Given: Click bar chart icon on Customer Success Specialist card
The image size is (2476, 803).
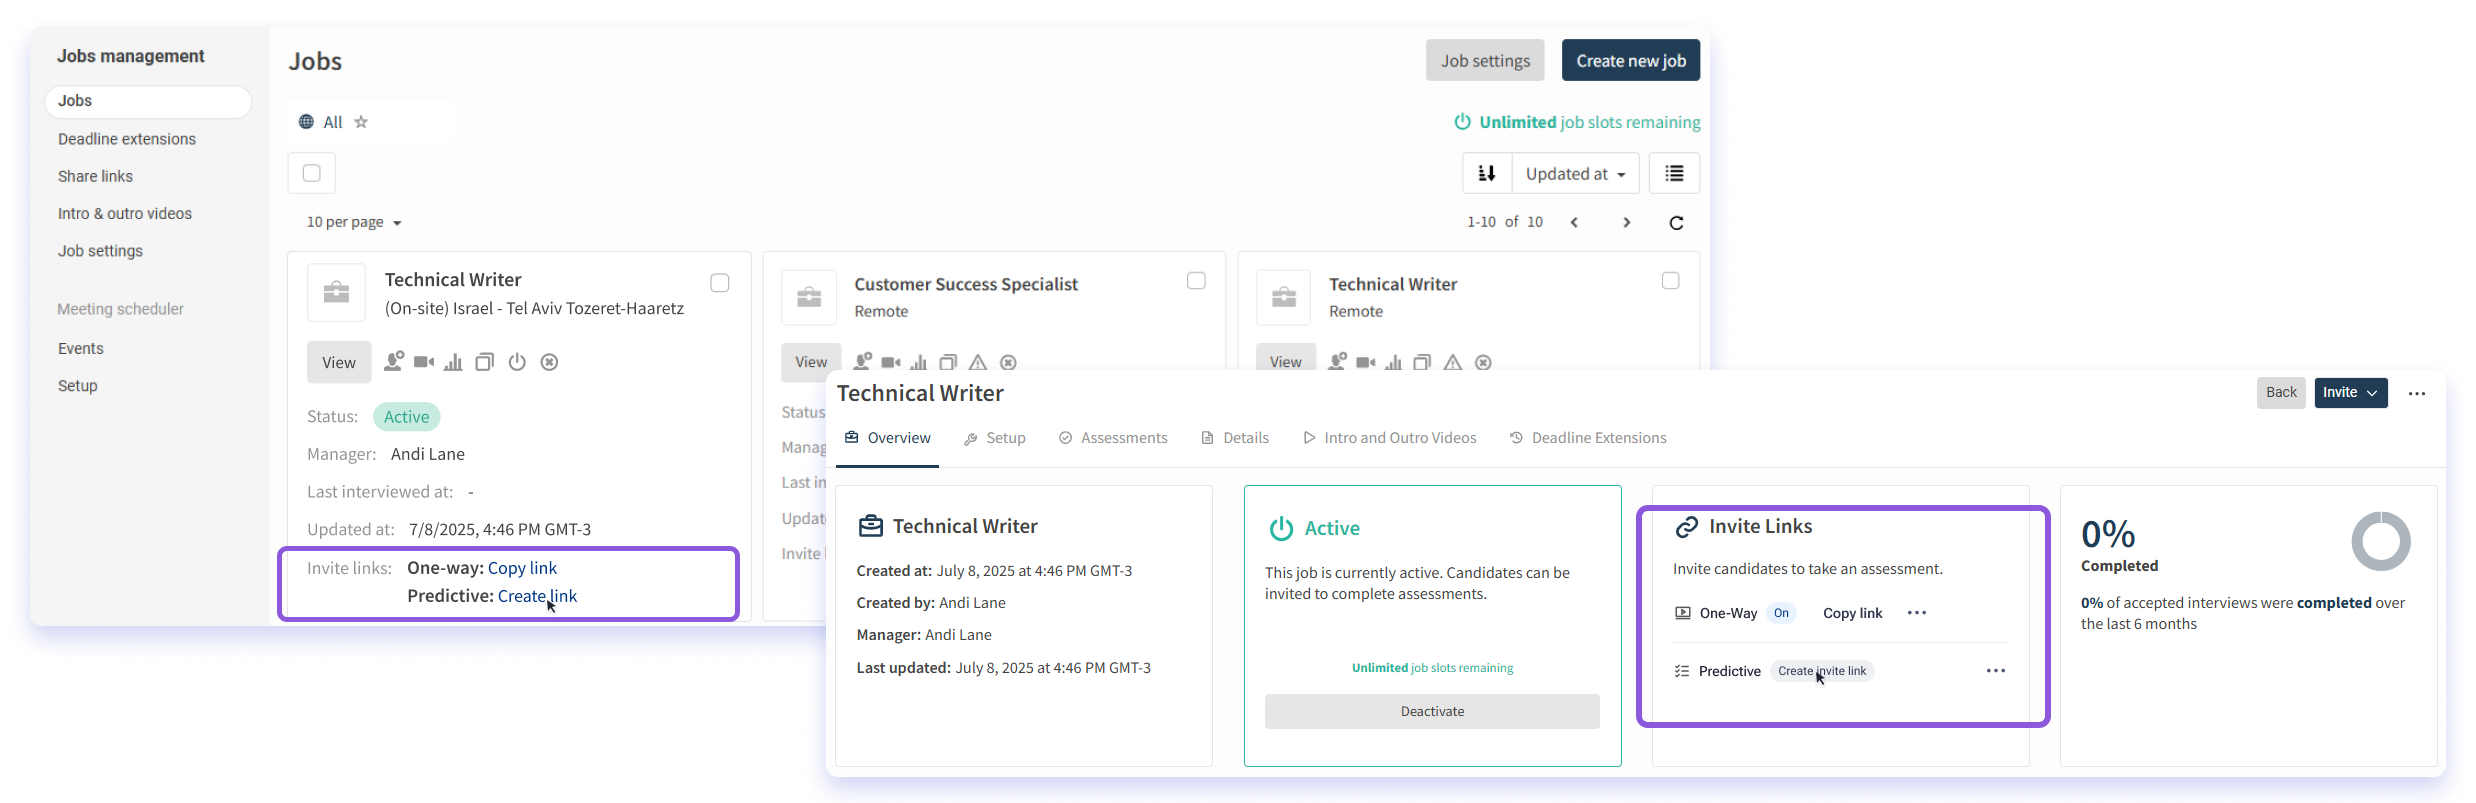Looking at the screenshot, I should click(919, 362).
